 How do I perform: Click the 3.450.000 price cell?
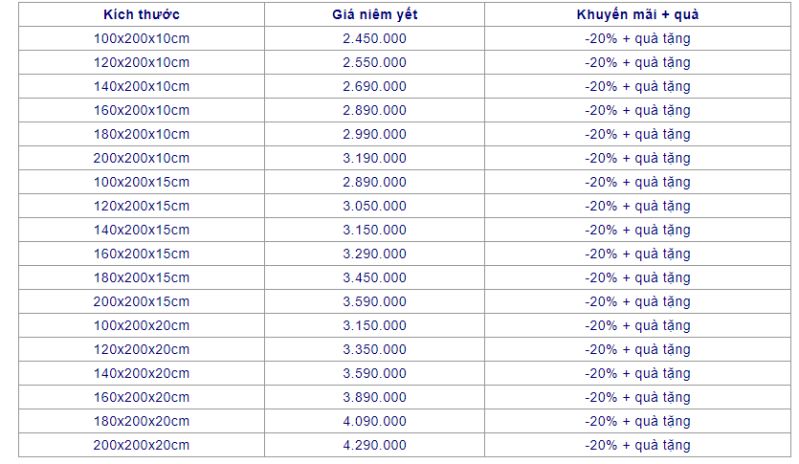[x=374, y=278]
